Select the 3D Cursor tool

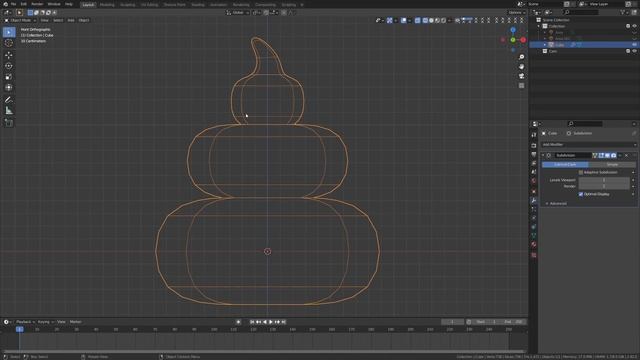(9, 43)
